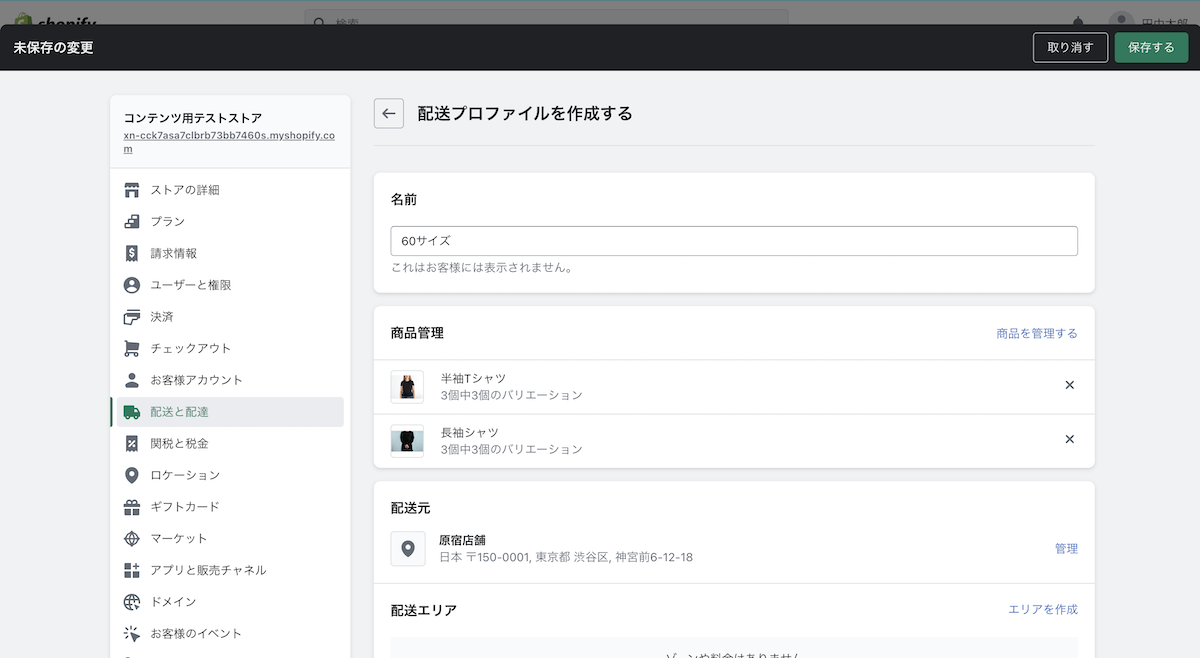
Task: Click the 関税と税金 tax icon
Action: [131, 443]
